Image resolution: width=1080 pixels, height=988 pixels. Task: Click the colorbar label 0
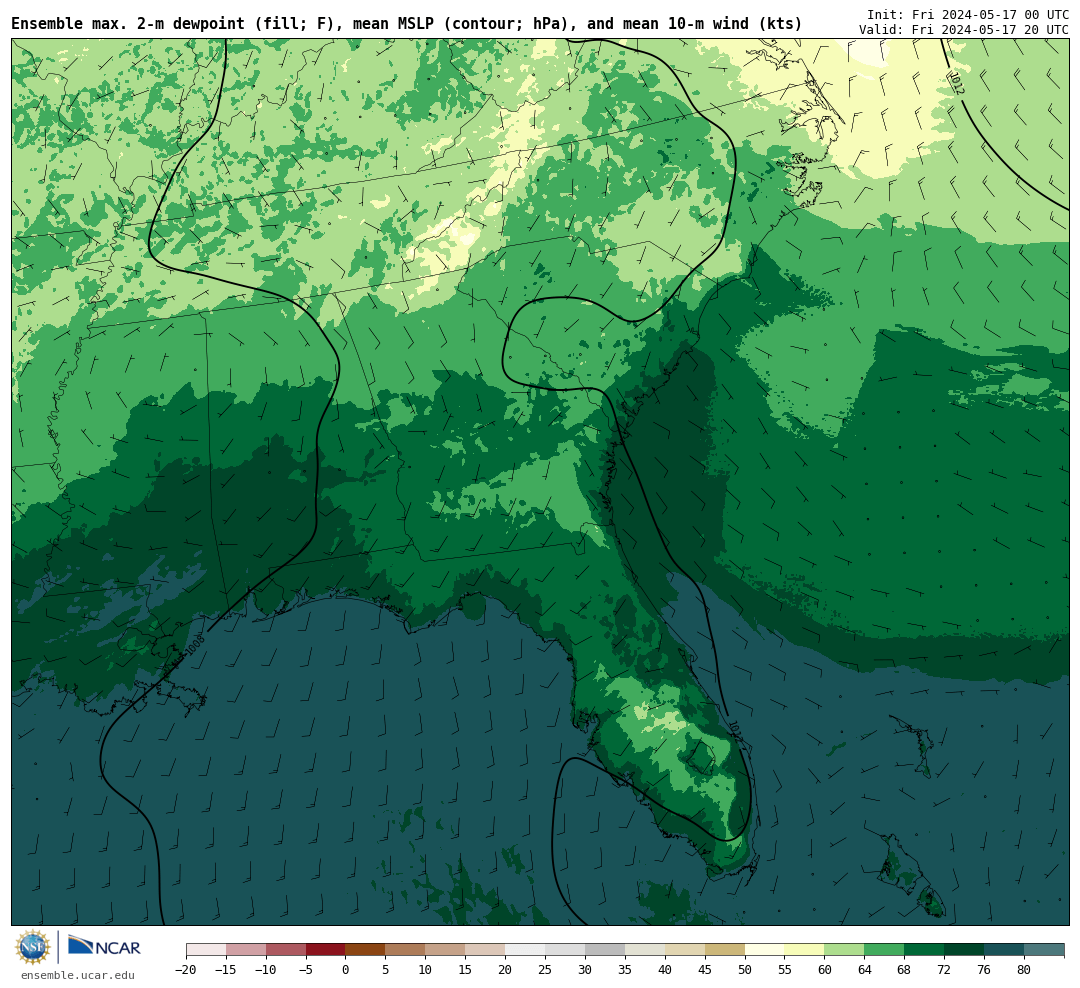click(345, 969)
